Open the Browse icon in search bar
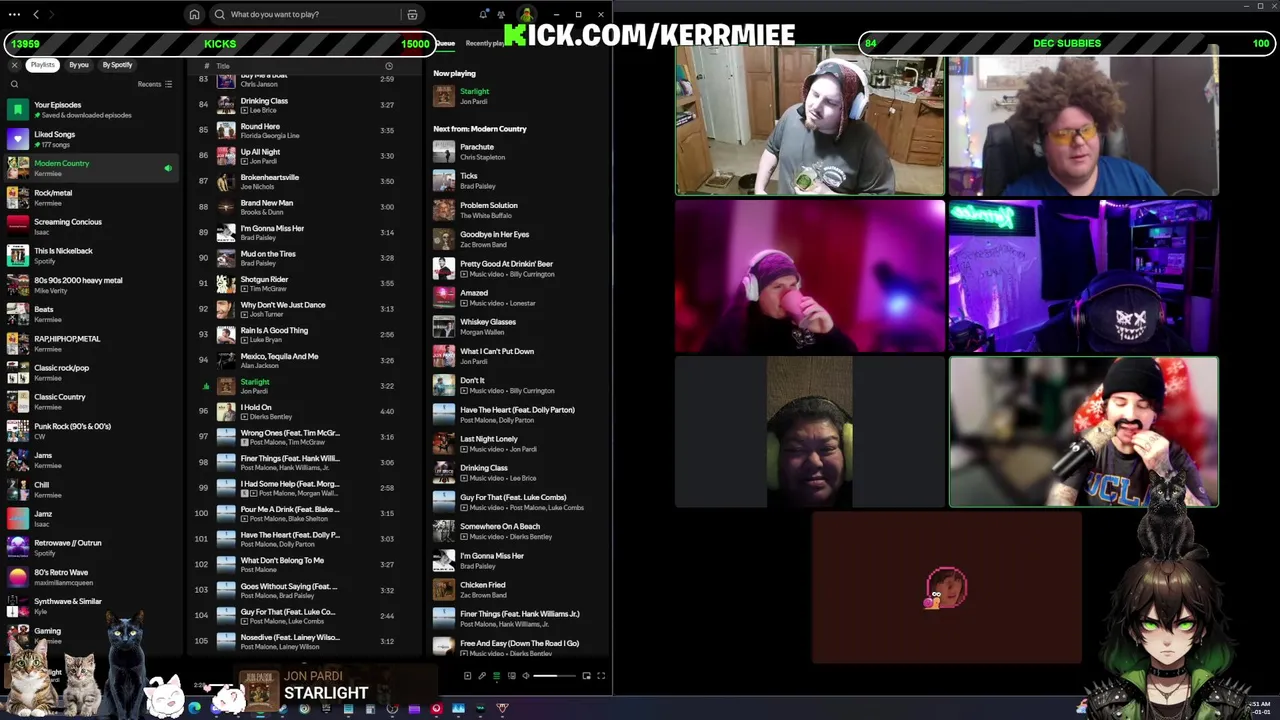The height and width of the screenshot is (720, 1280). [x=412, y=15]
